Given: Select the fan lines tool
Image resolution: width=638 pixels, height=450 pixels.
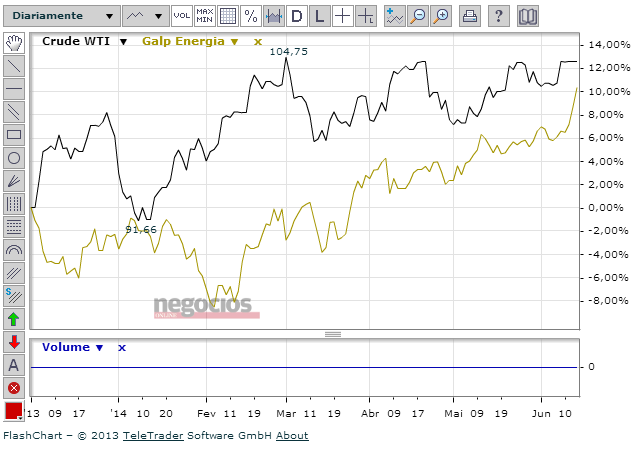Looking at the screenshot, I should tap(14, 181).
